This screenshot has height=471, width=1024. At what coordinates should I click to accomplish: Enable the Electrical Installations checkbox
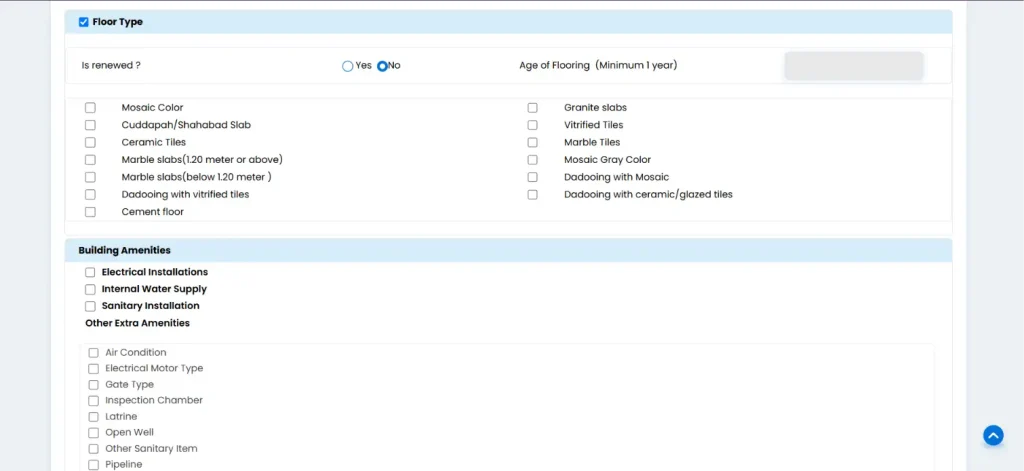(90, 272)
